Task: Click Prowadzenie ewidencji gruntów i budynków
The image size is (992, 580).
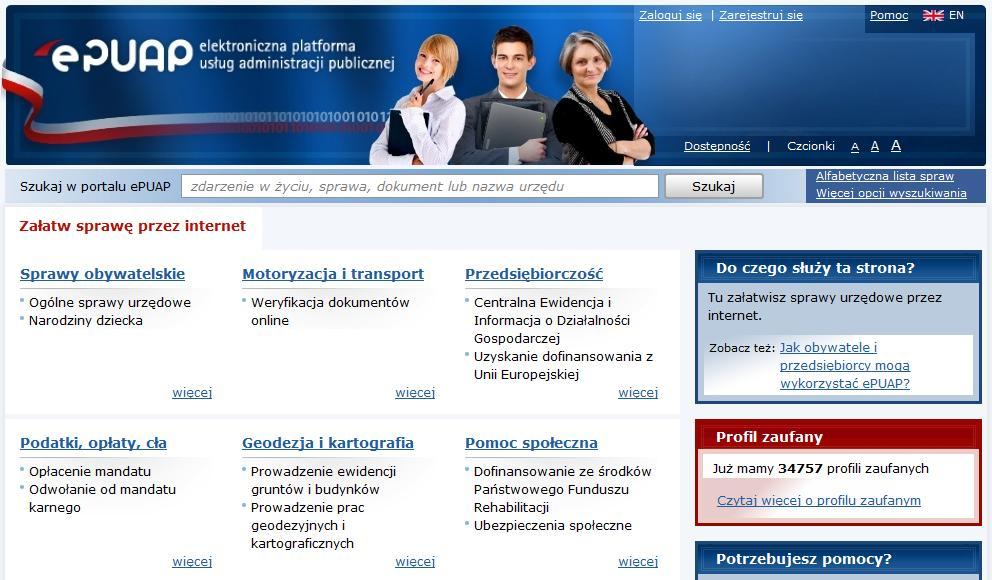Action: coord(323,480)
